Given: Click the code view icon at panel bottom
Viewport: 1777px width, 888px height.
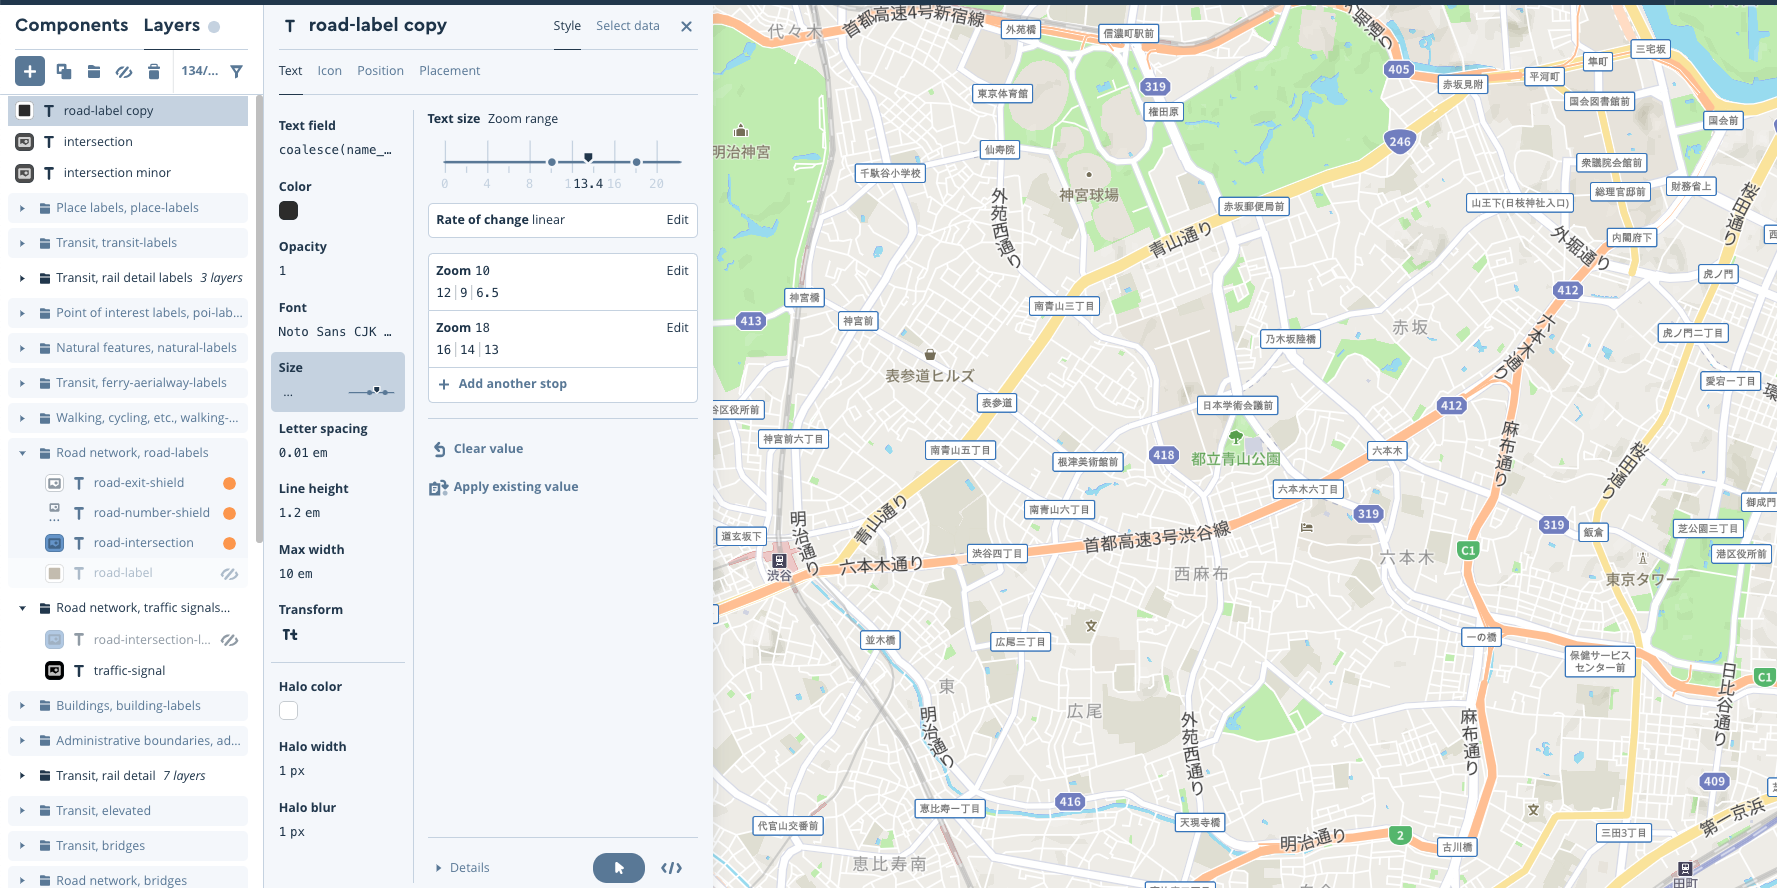Looking at the screenshot, I should click(x=672, y=868).
